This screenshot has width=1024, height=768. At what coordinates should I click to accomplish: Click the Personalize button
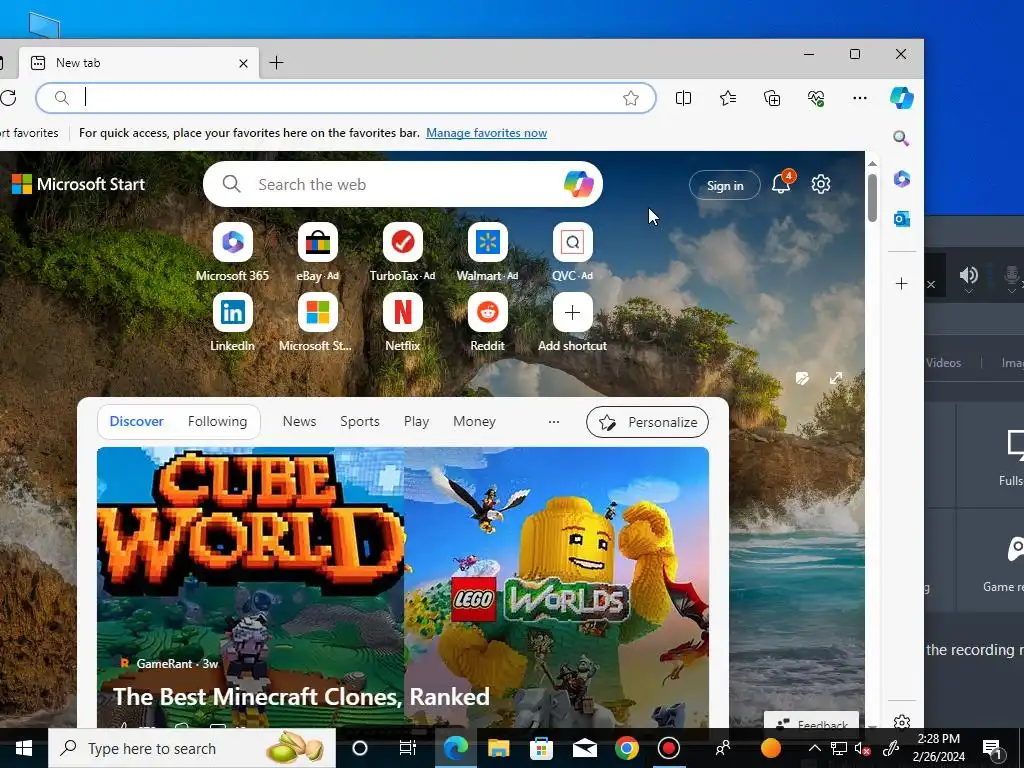point(647,422)
